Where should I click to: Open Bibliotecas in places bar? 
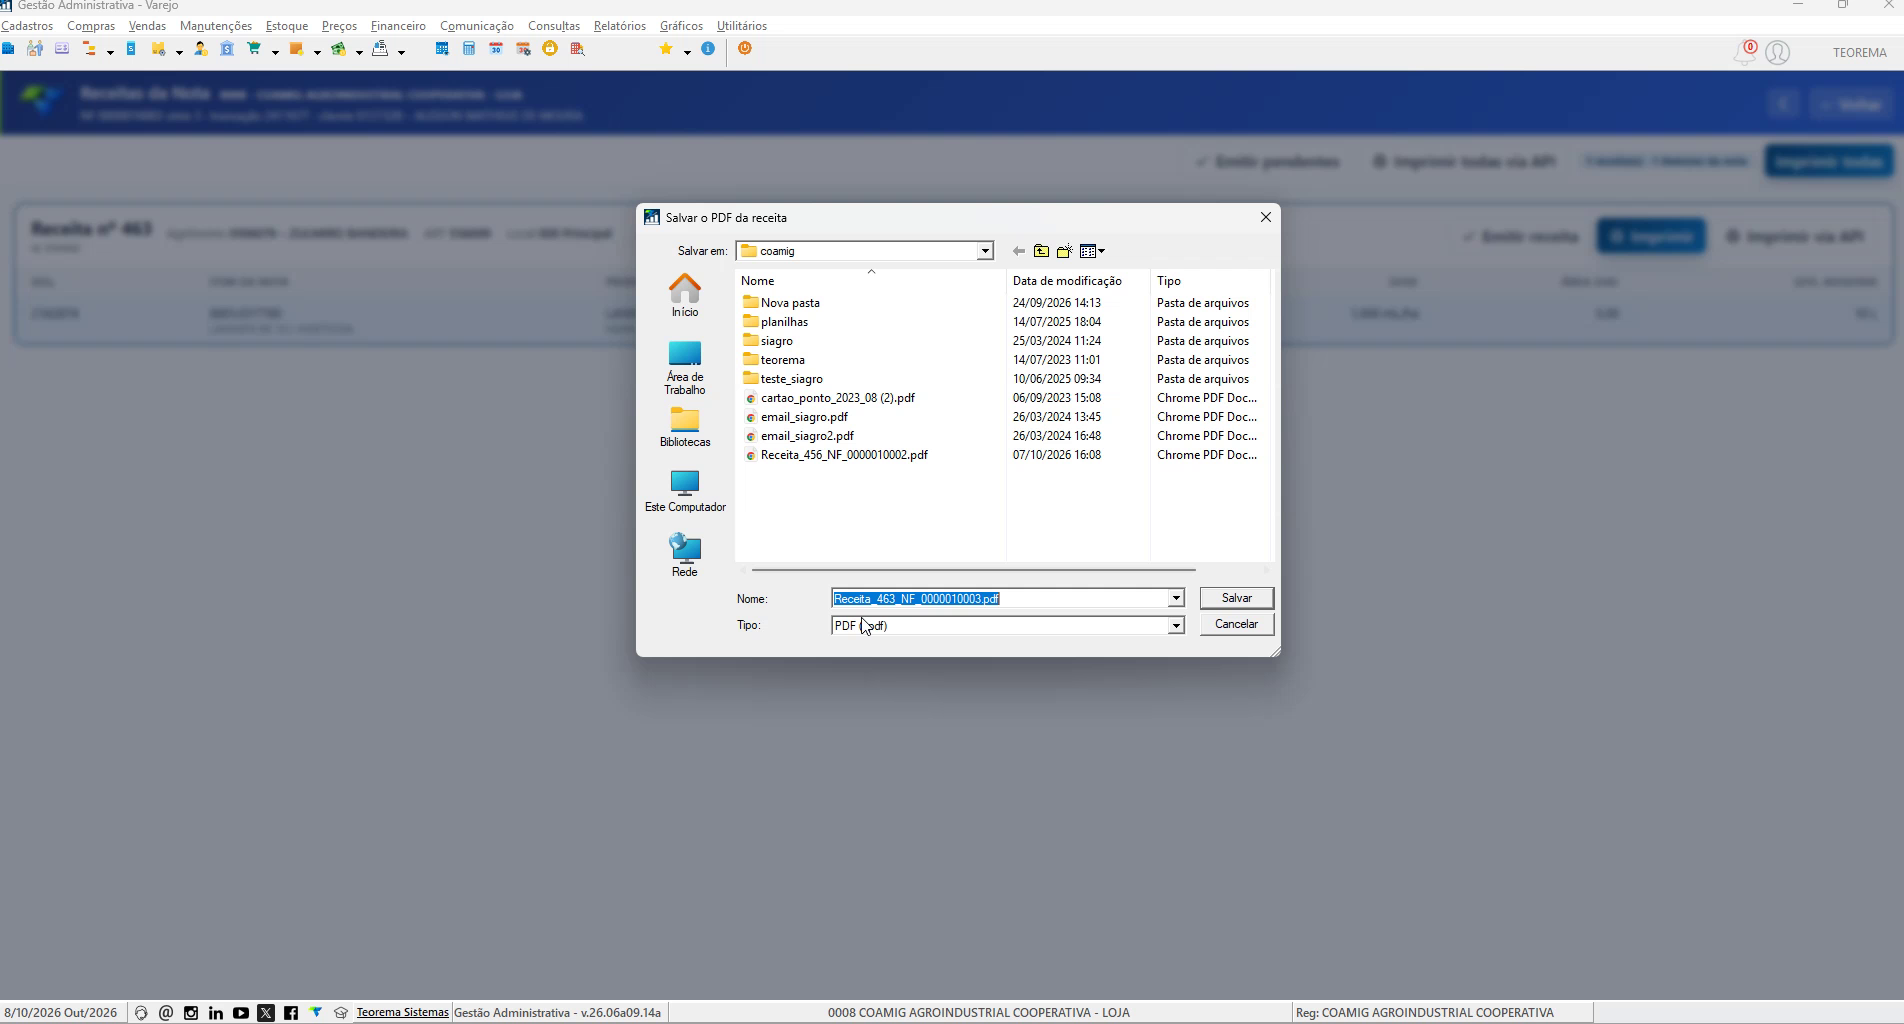pyautogui.click(x=685, y=427)
